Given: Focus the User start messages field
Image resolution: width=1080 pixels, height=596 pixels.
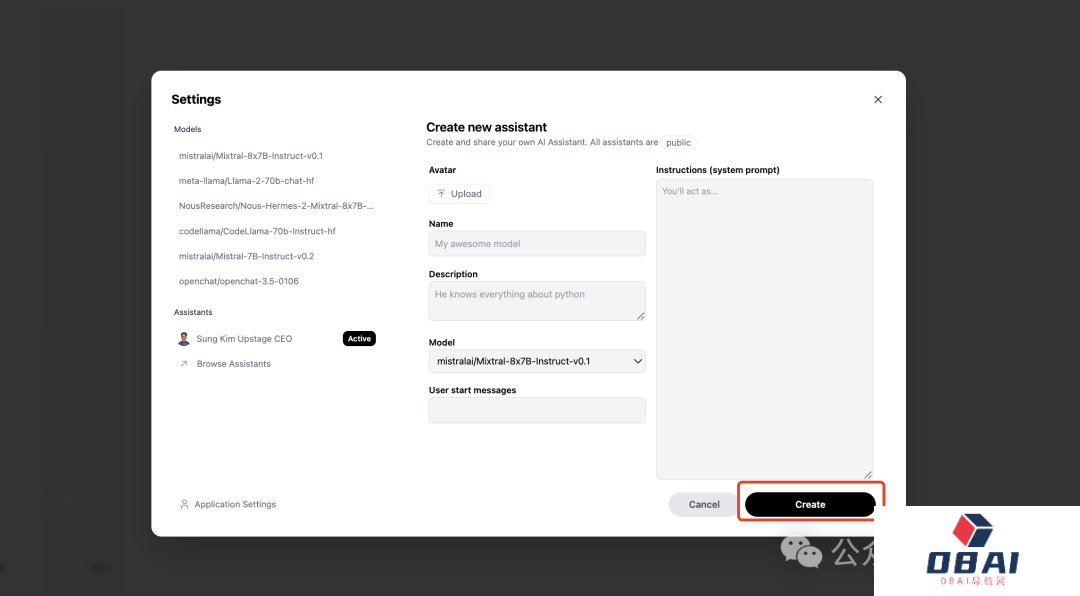Looking at the screenshot, I should [537, 410].
